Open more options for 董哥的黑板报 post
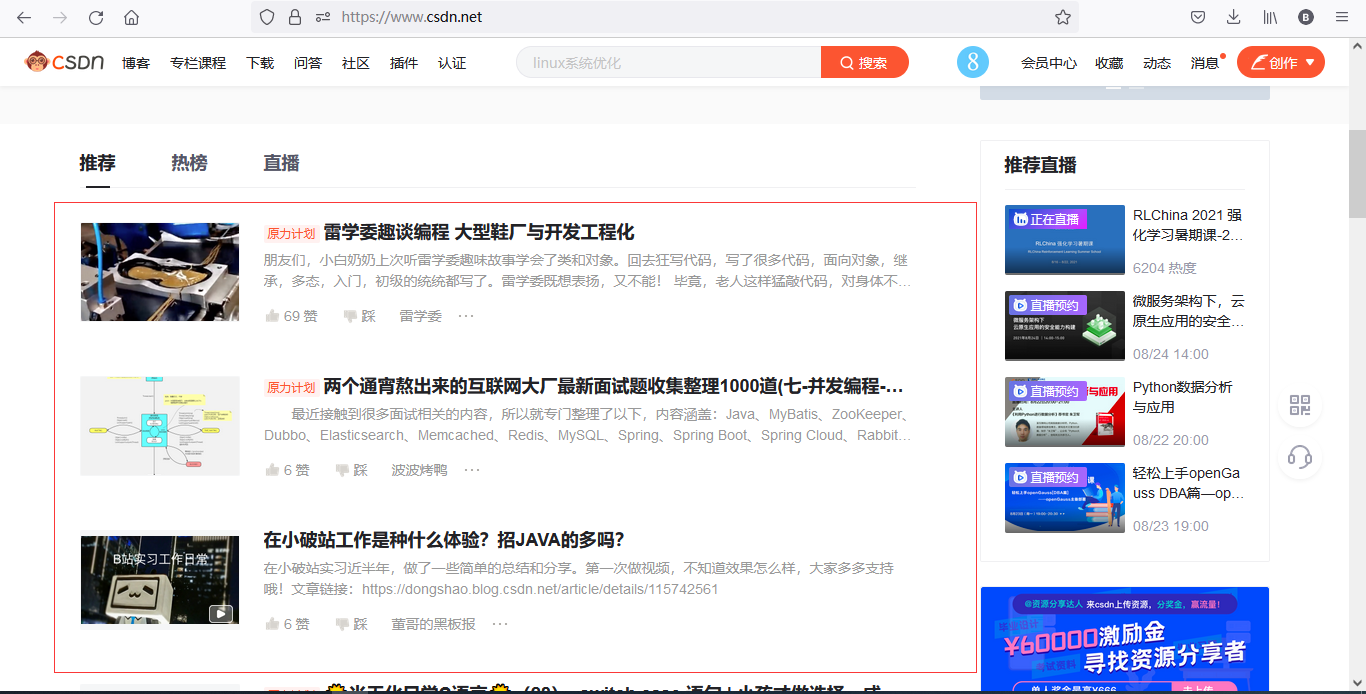Screen dimensions: 1366x694 pos(500,624)
